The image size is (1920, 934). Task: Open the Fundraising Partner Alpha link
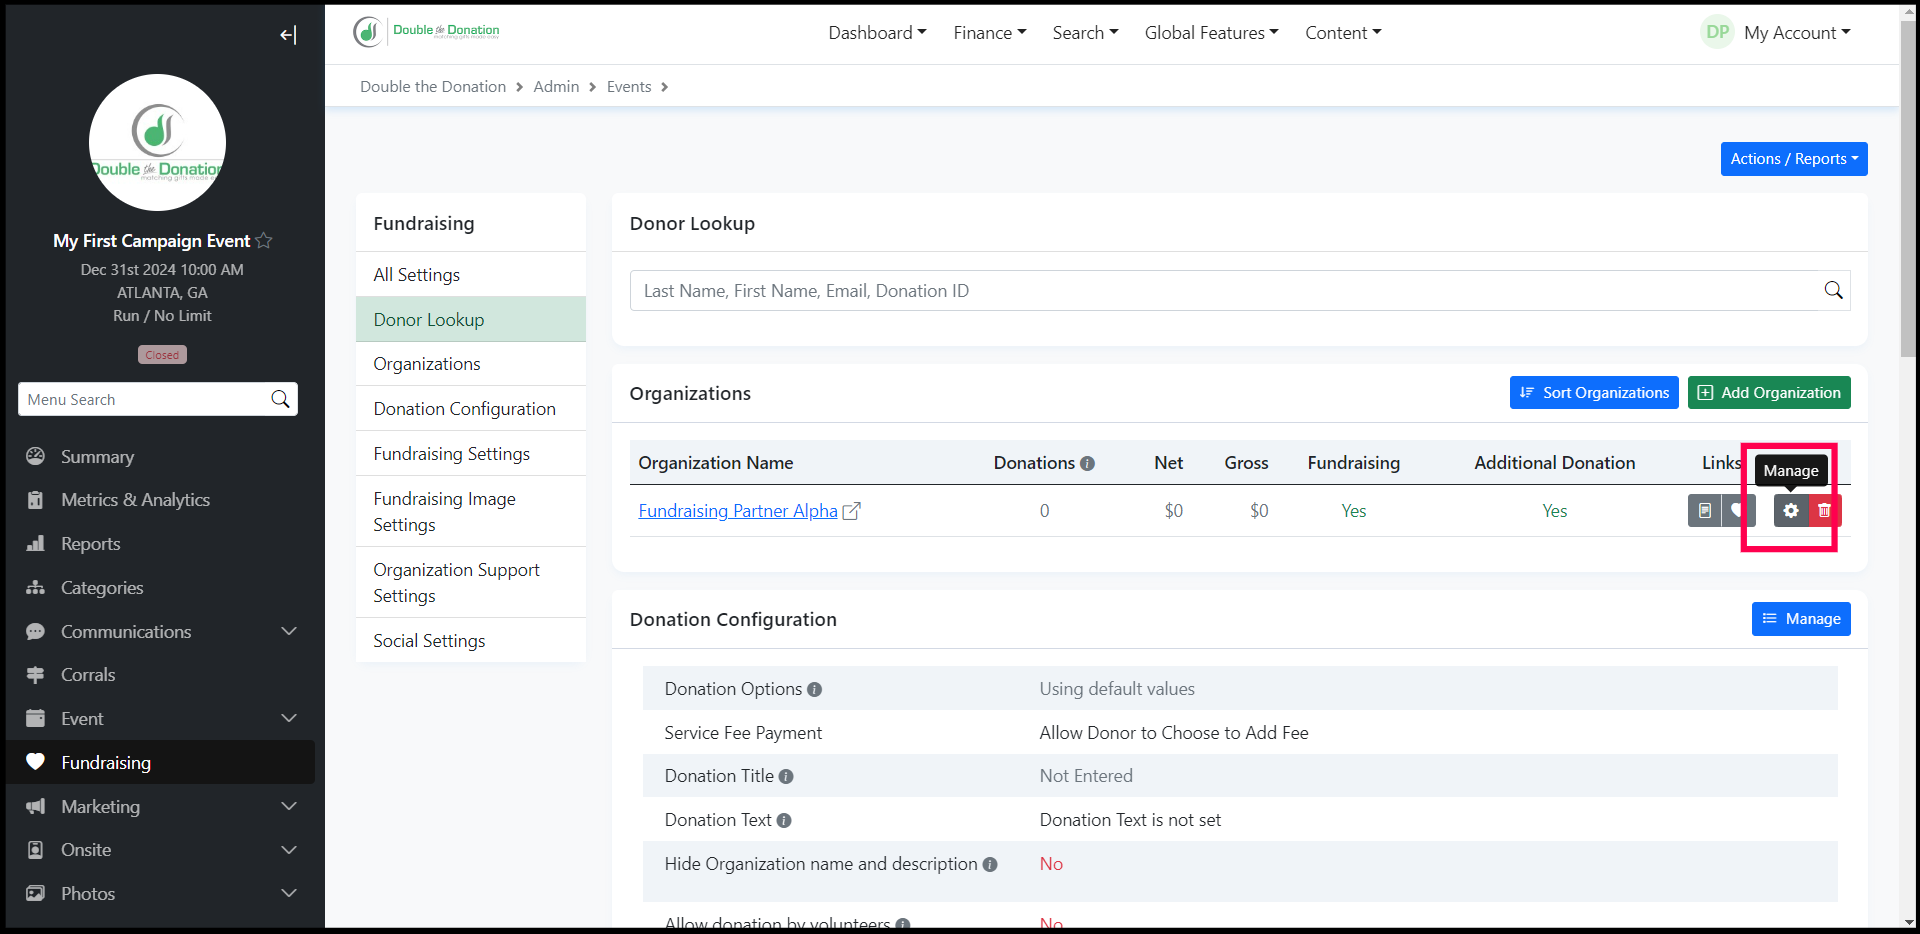738,511
